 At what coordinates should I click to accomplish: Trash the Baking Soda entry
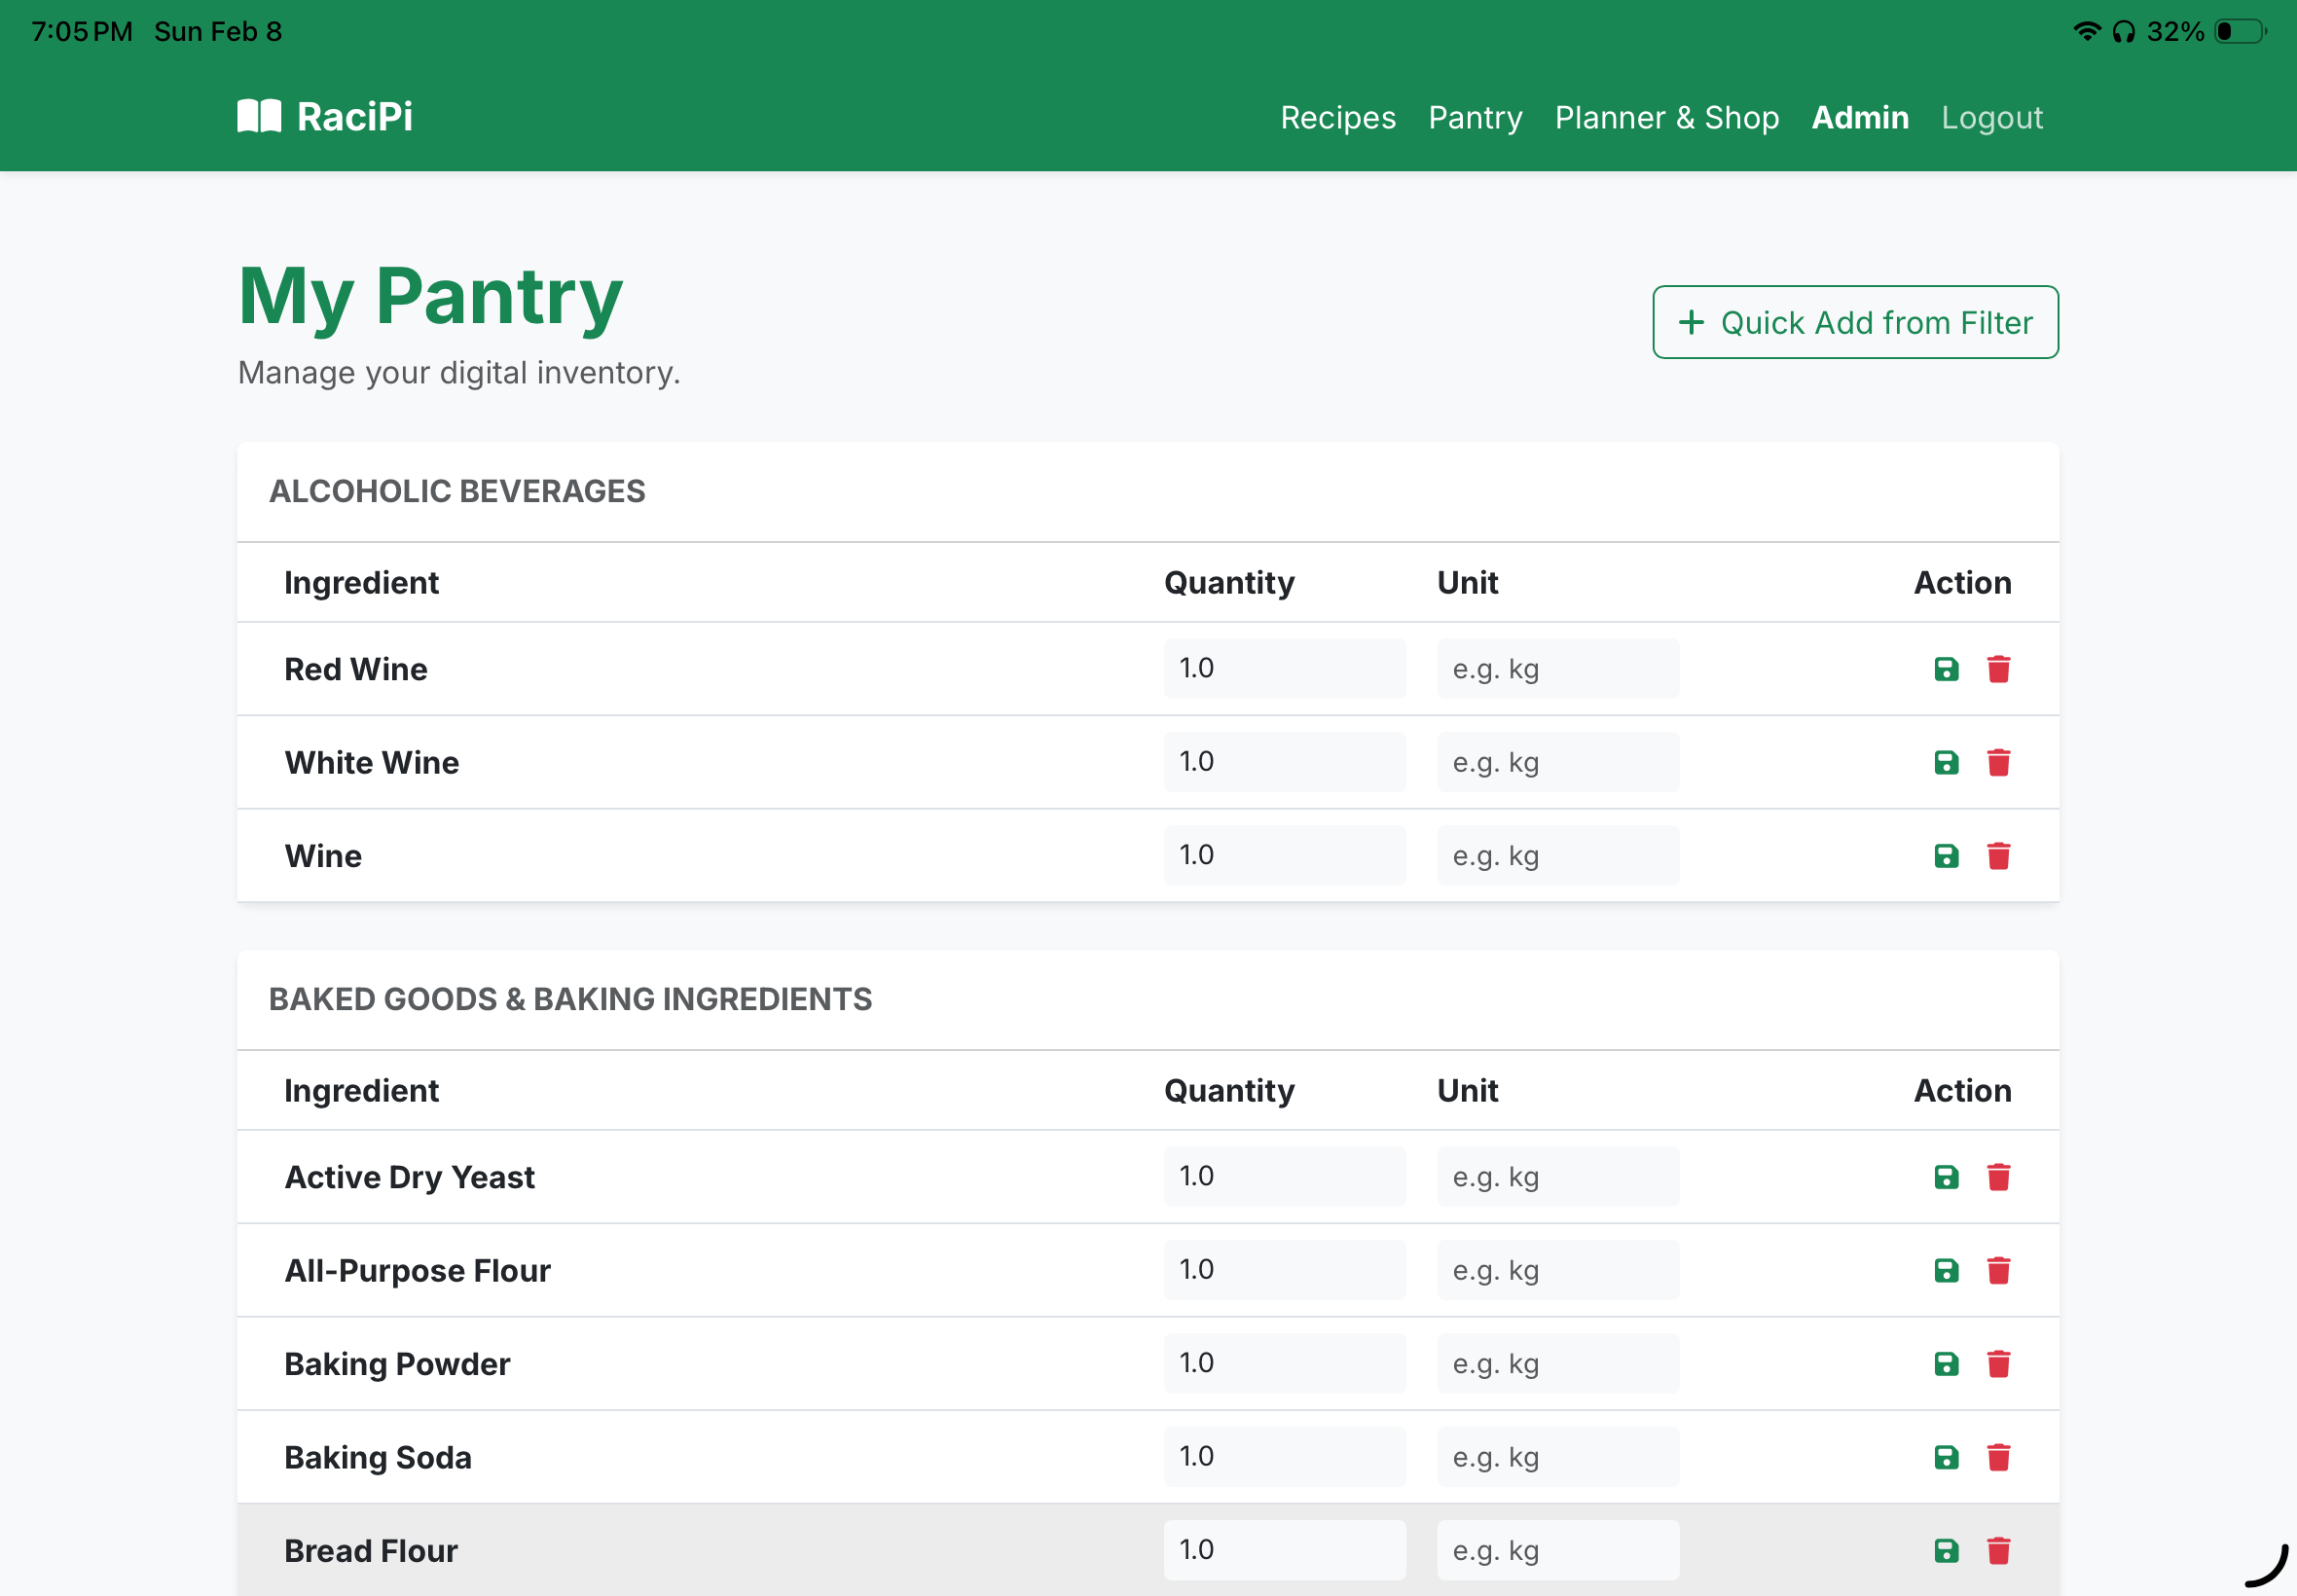point(1998,1457)
